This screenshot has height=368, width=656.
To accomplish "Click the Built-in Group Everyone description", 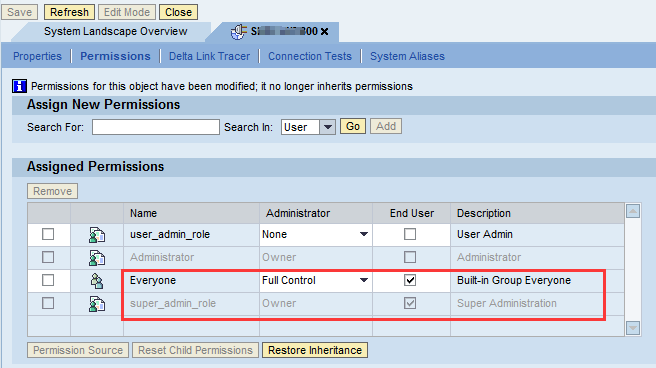I will 514,280.
